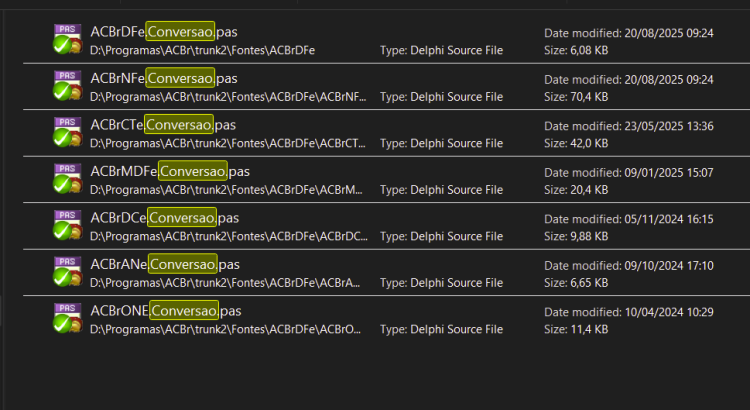The image size is (750, 410).
Task: Select the ACBrDFe.Conversao.pas file icon
Action: 67,39
